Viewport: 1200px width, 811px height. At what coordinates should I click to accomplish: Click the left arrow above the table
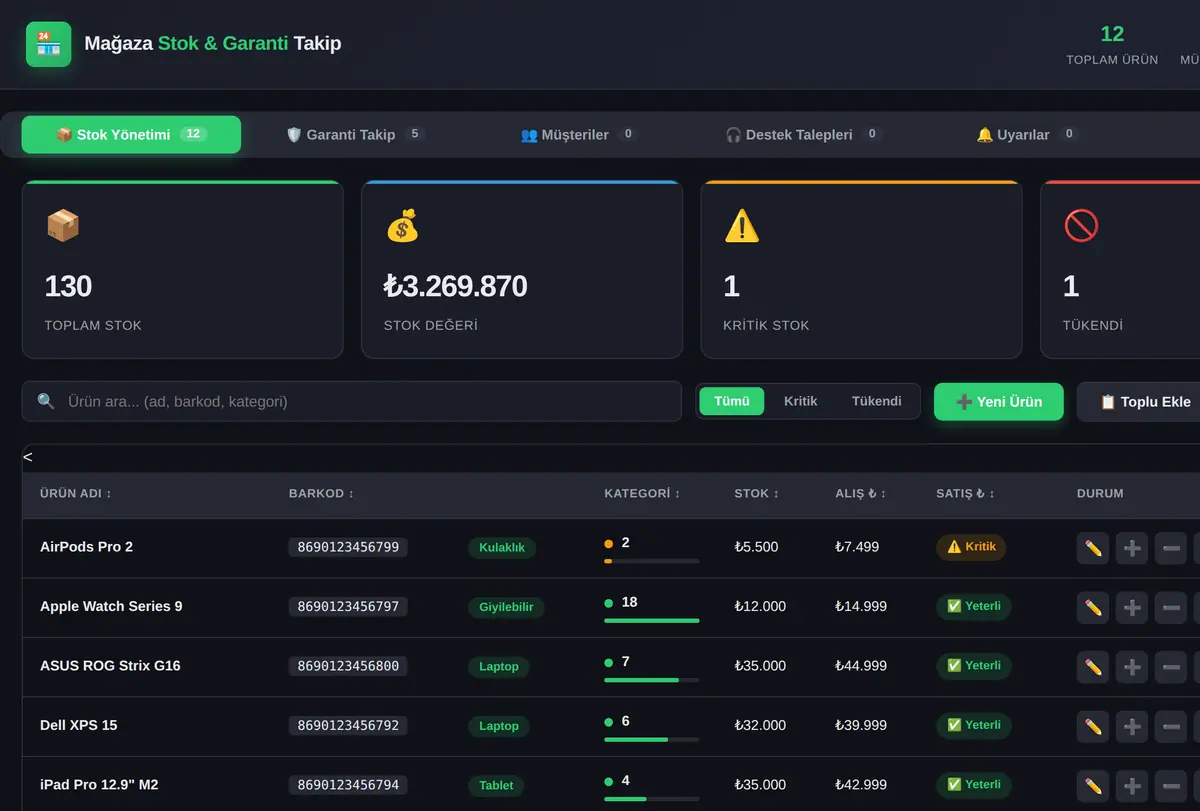[28, 457]
